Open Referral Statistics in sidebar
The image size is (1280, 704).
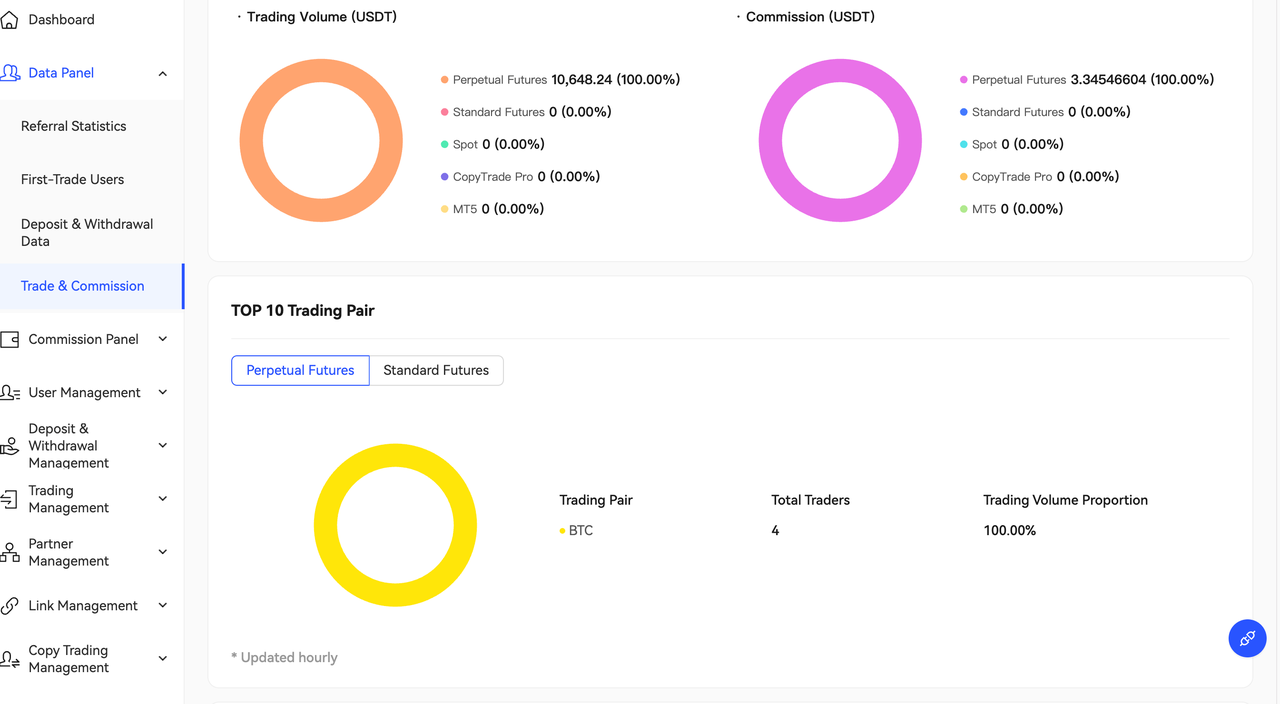click(74, 126)
